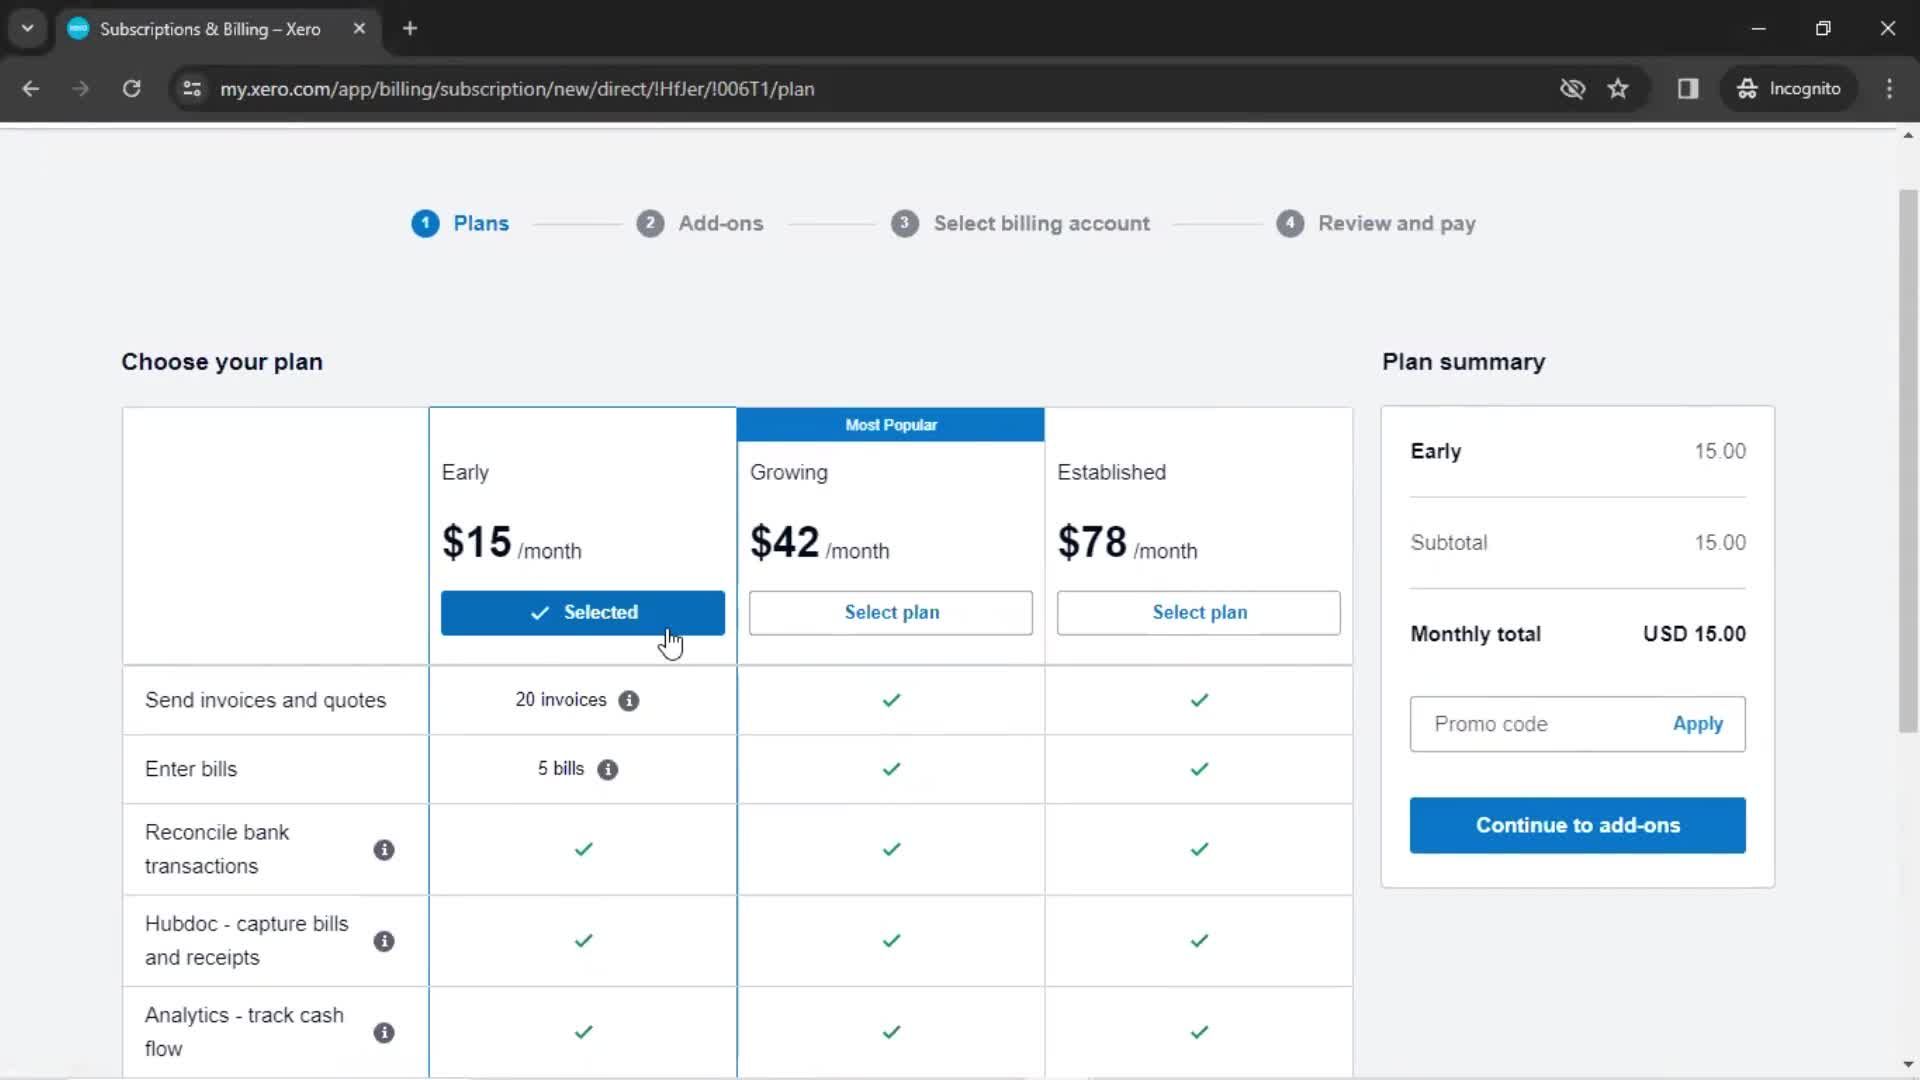The width and height of the screenshot is (1920, 1080).
Task: Click the Xero favicon in the tab
Action: click(78, 28)
